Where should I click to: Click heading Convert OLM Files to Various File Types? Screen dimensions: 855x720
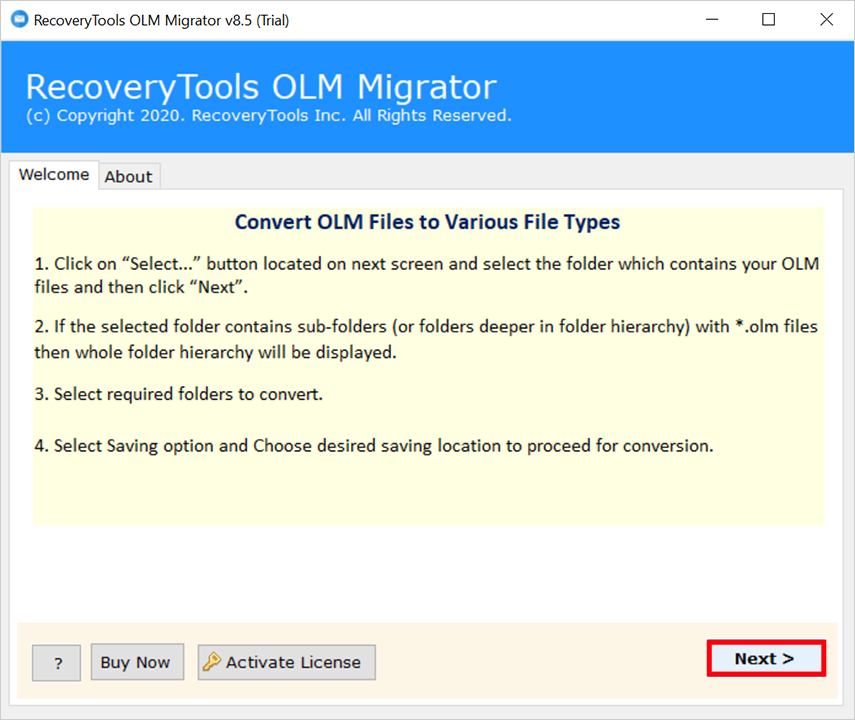pyautogui.click(x=427, y=222)
